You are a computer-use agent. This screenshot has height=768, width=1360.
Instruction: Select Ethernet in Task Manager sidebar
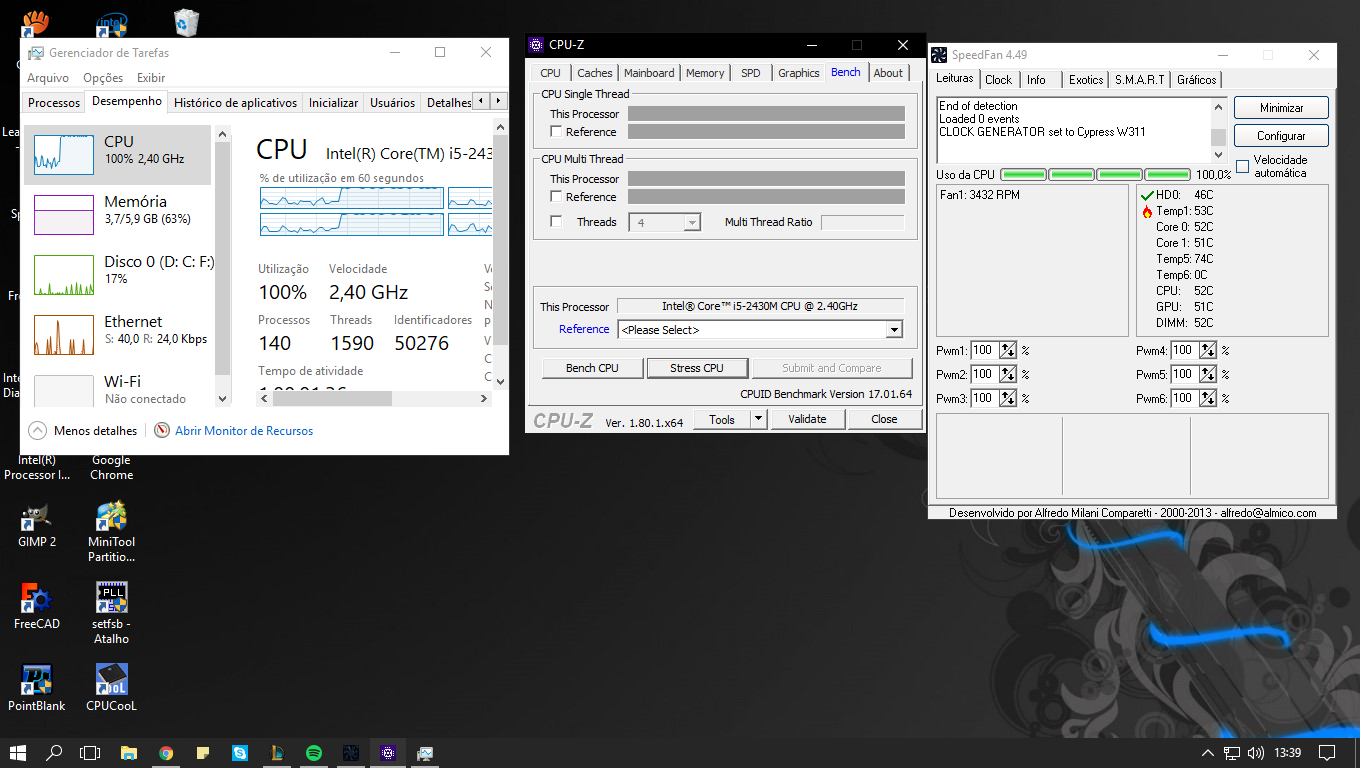117,335
